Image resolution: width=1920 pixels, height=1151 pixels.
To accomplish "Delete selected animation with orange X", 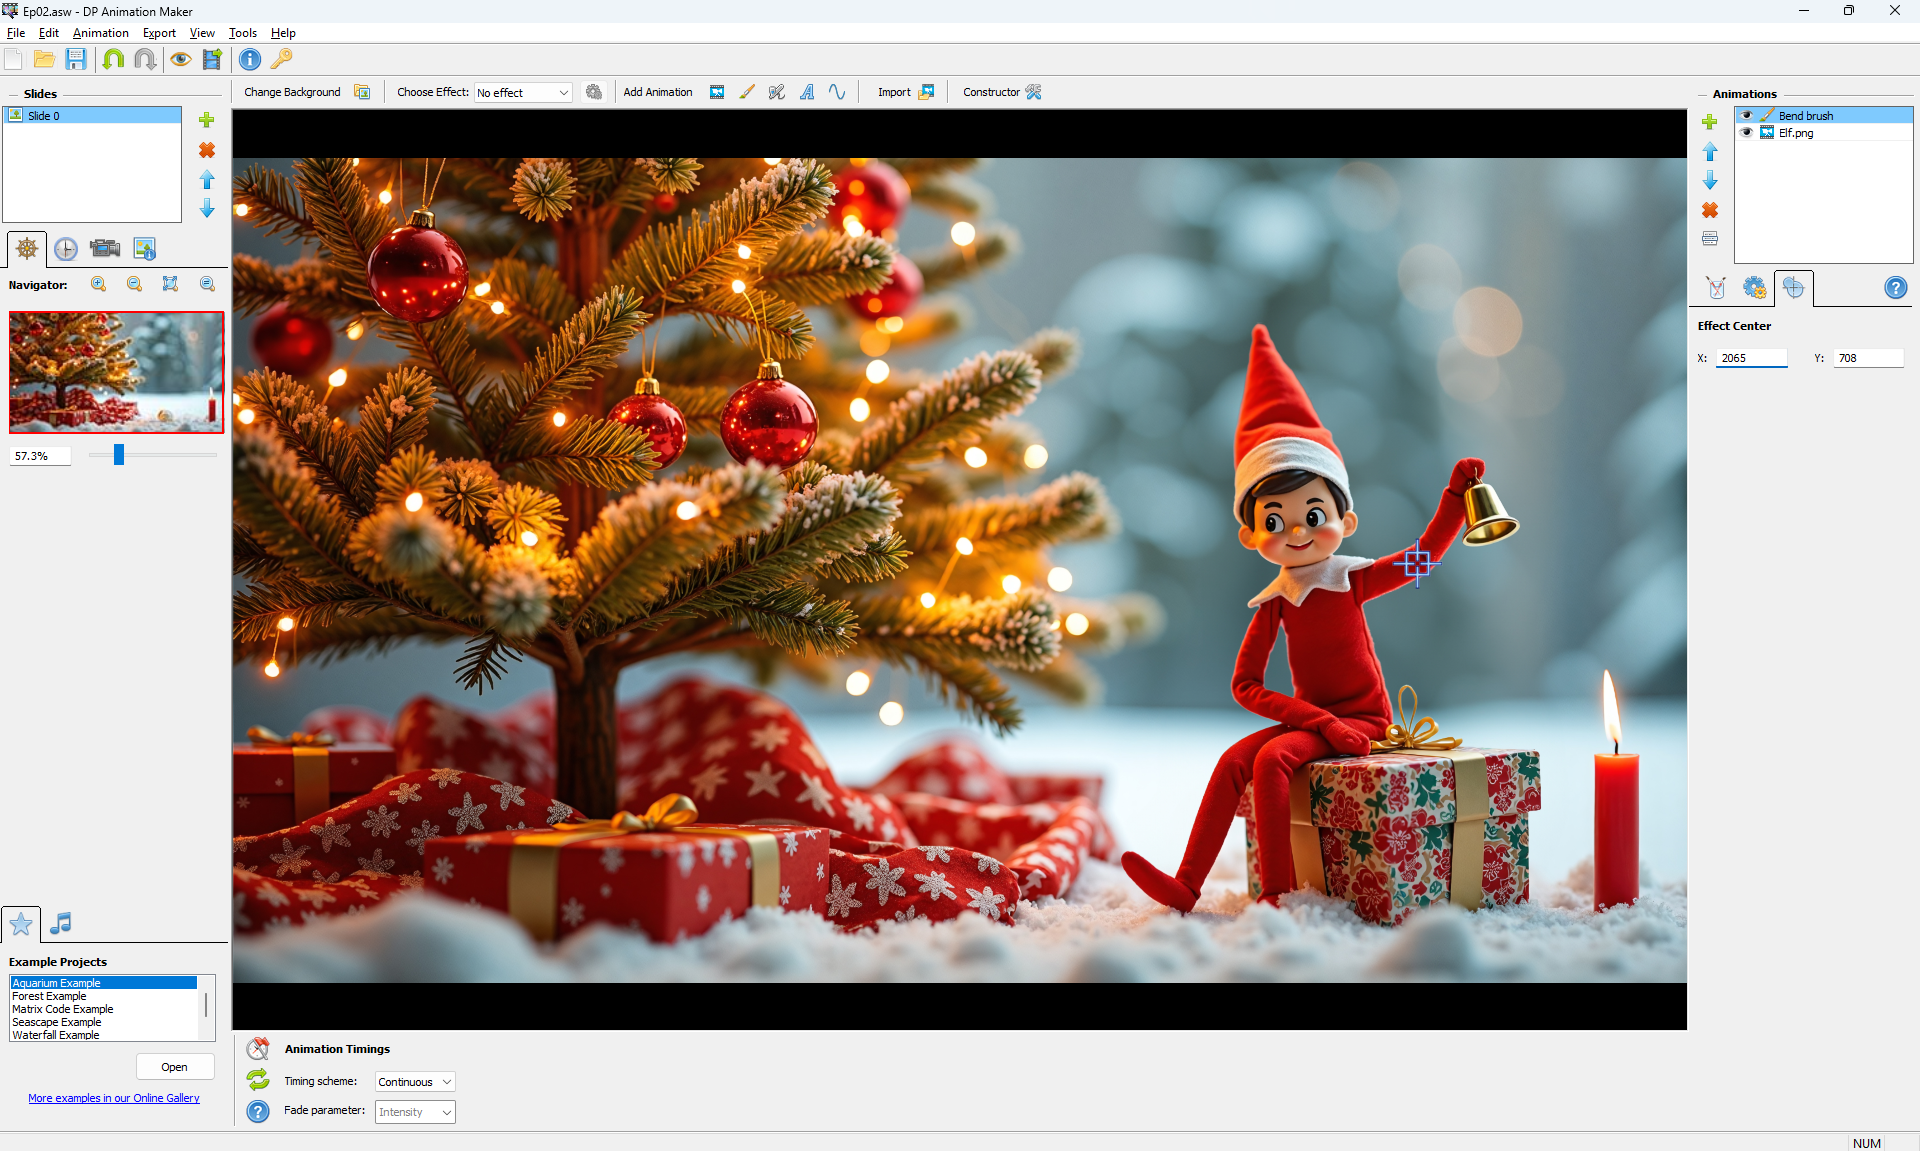I will click(1710, 210).
